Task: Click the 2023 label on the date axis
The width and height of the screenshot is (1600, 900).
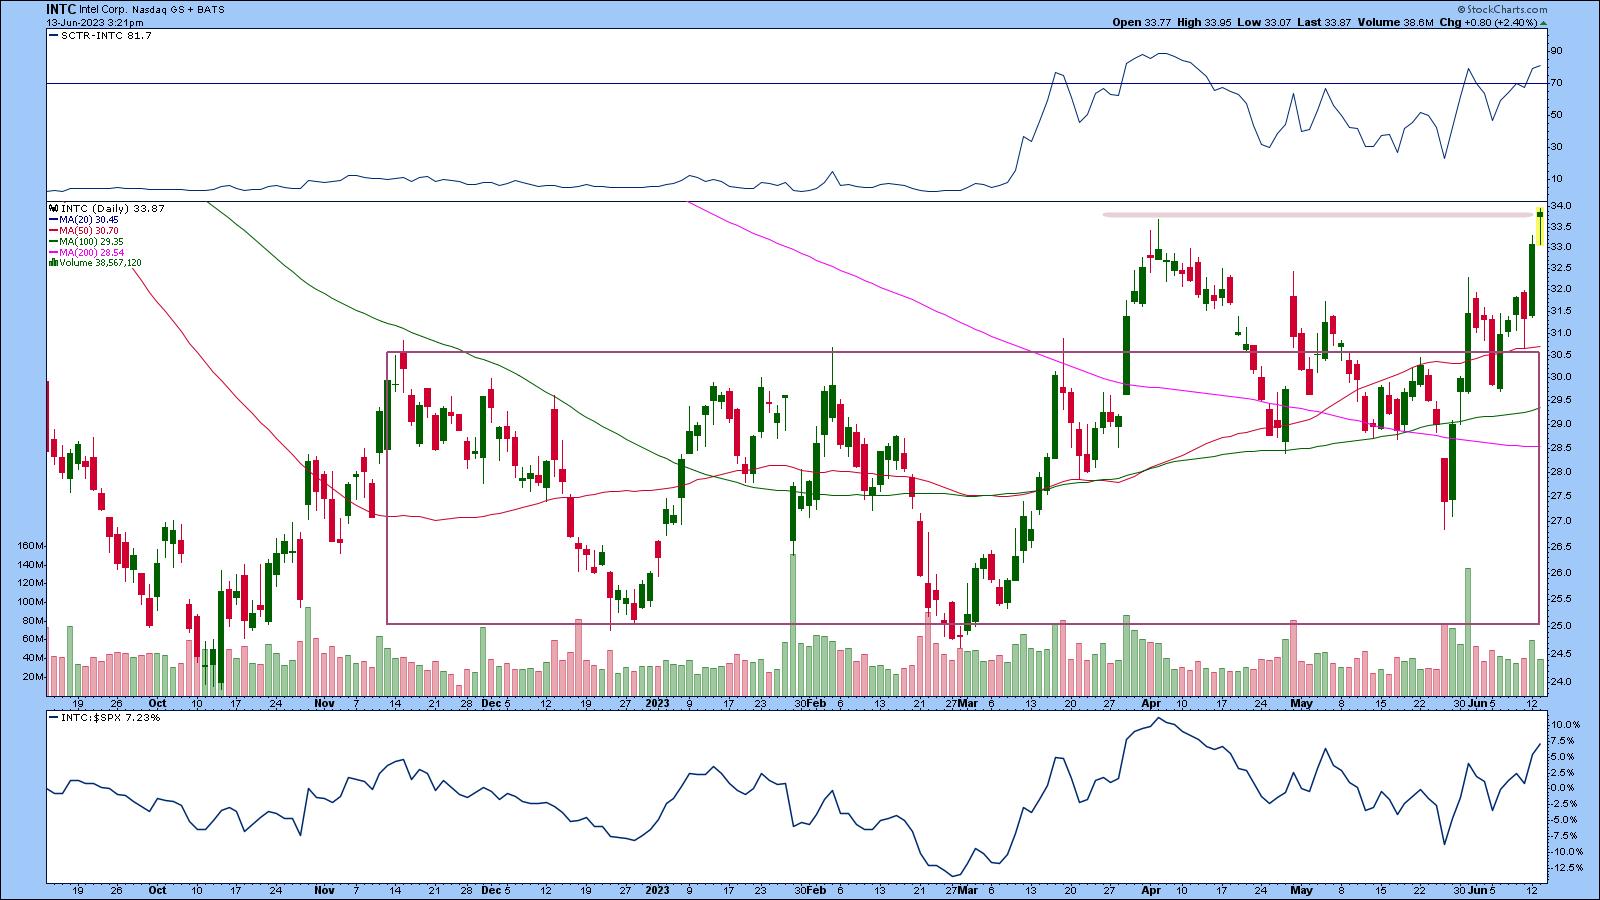Action: coord(657,703)
